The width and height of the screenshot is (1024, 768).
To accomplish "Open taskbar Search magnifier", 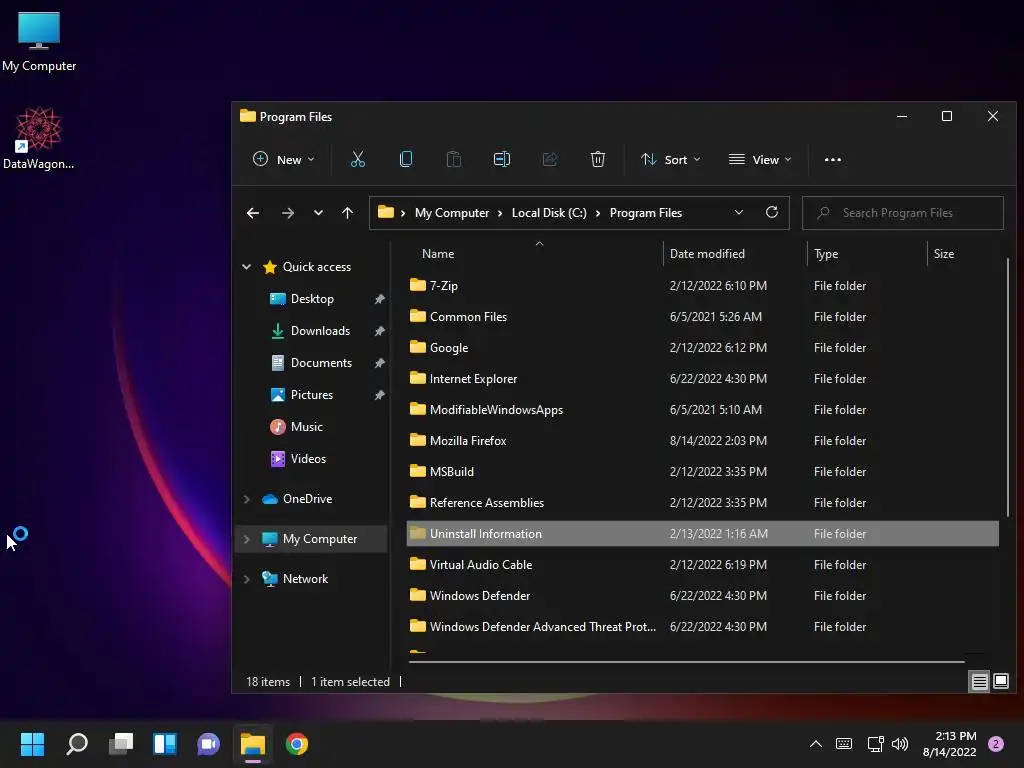I will coord(77,744).
